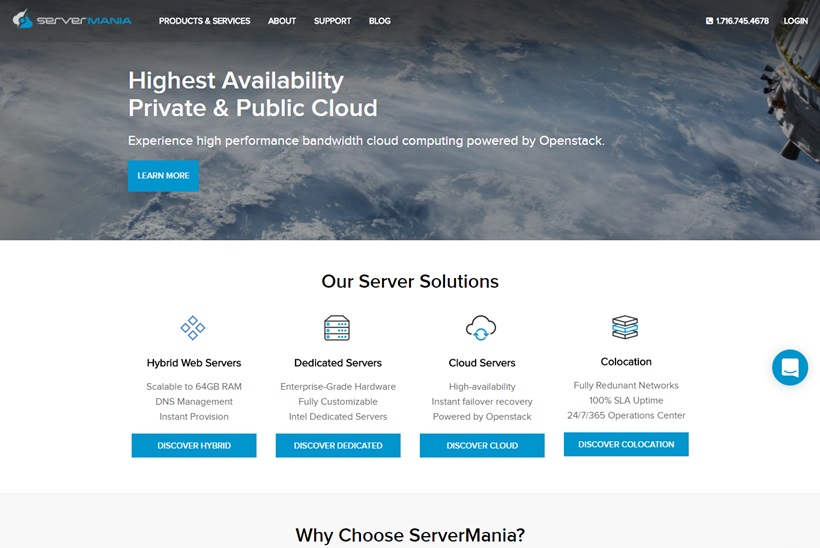
Task: Click the Fully Customizable text
Action: coord(338,402)
